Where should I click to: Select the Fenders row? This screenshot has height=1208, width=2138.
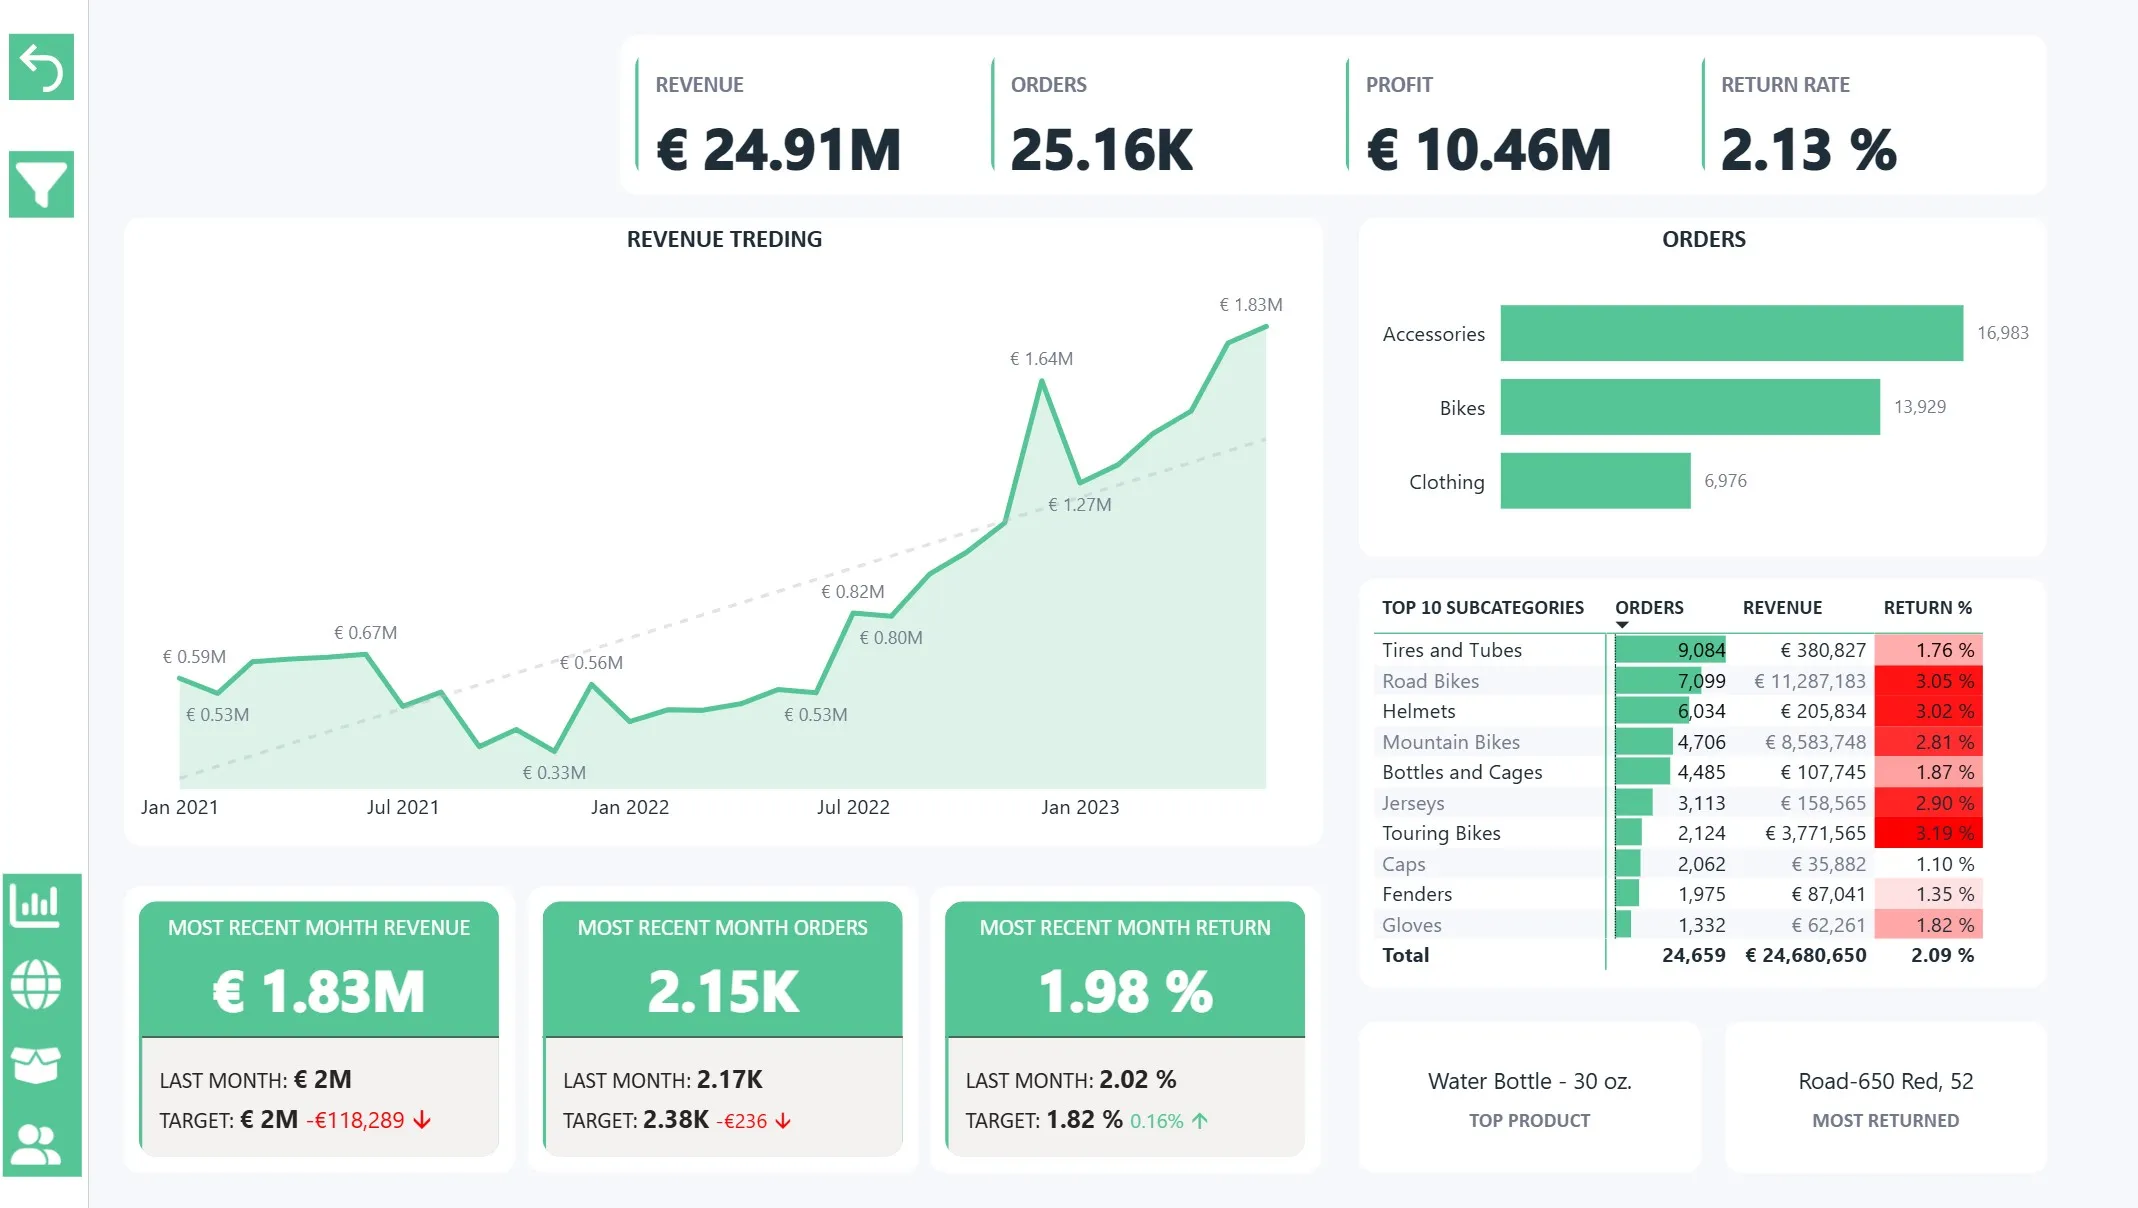1678,894
